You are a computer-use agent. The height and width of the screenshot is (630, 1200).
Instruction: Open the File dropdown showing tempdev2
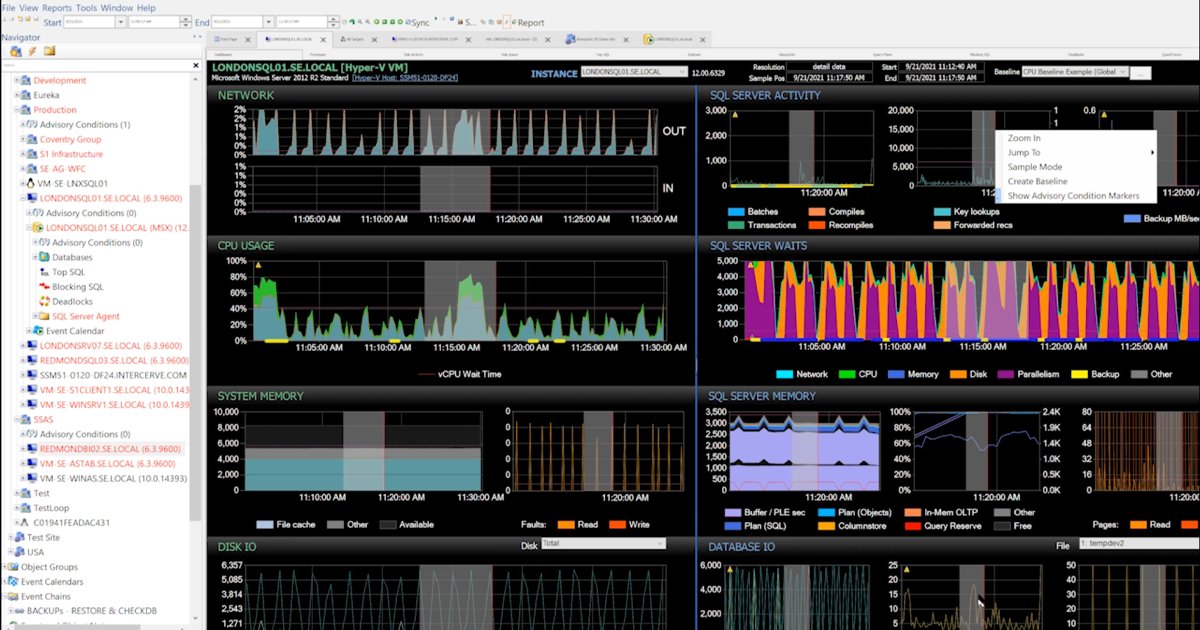pos(1139,544)
